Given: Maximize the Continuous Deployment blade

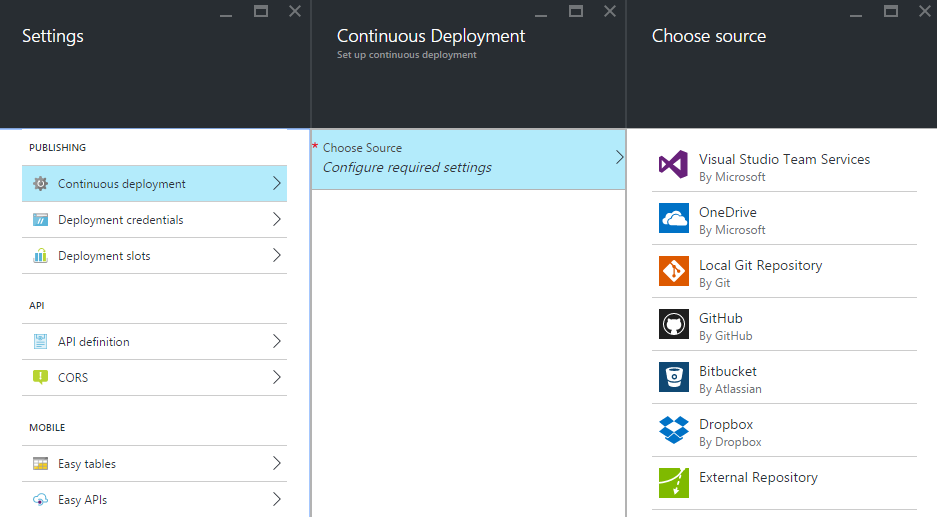Looking at the screenshot, I should [576, 11].
